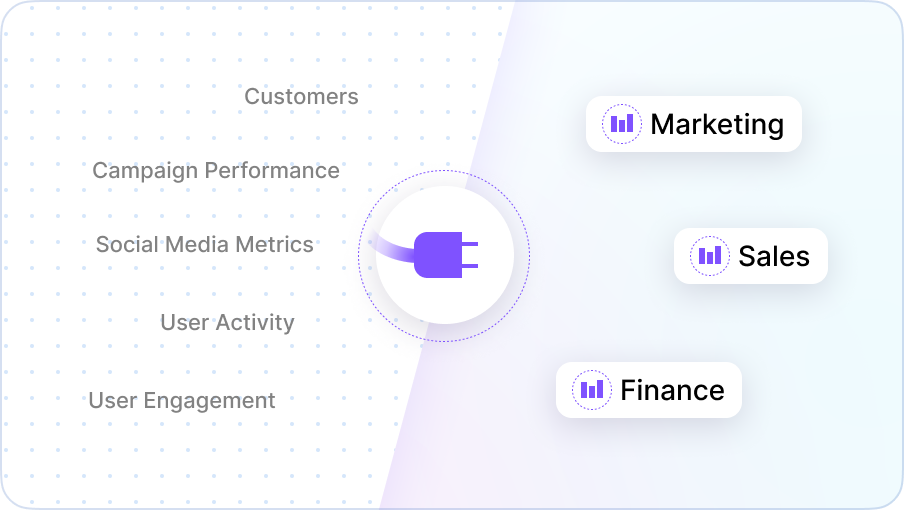Image resolution: width=904 pixels, height=510 pixels.
Task: Click the purple plug connector icon
Action: (446, 255)
